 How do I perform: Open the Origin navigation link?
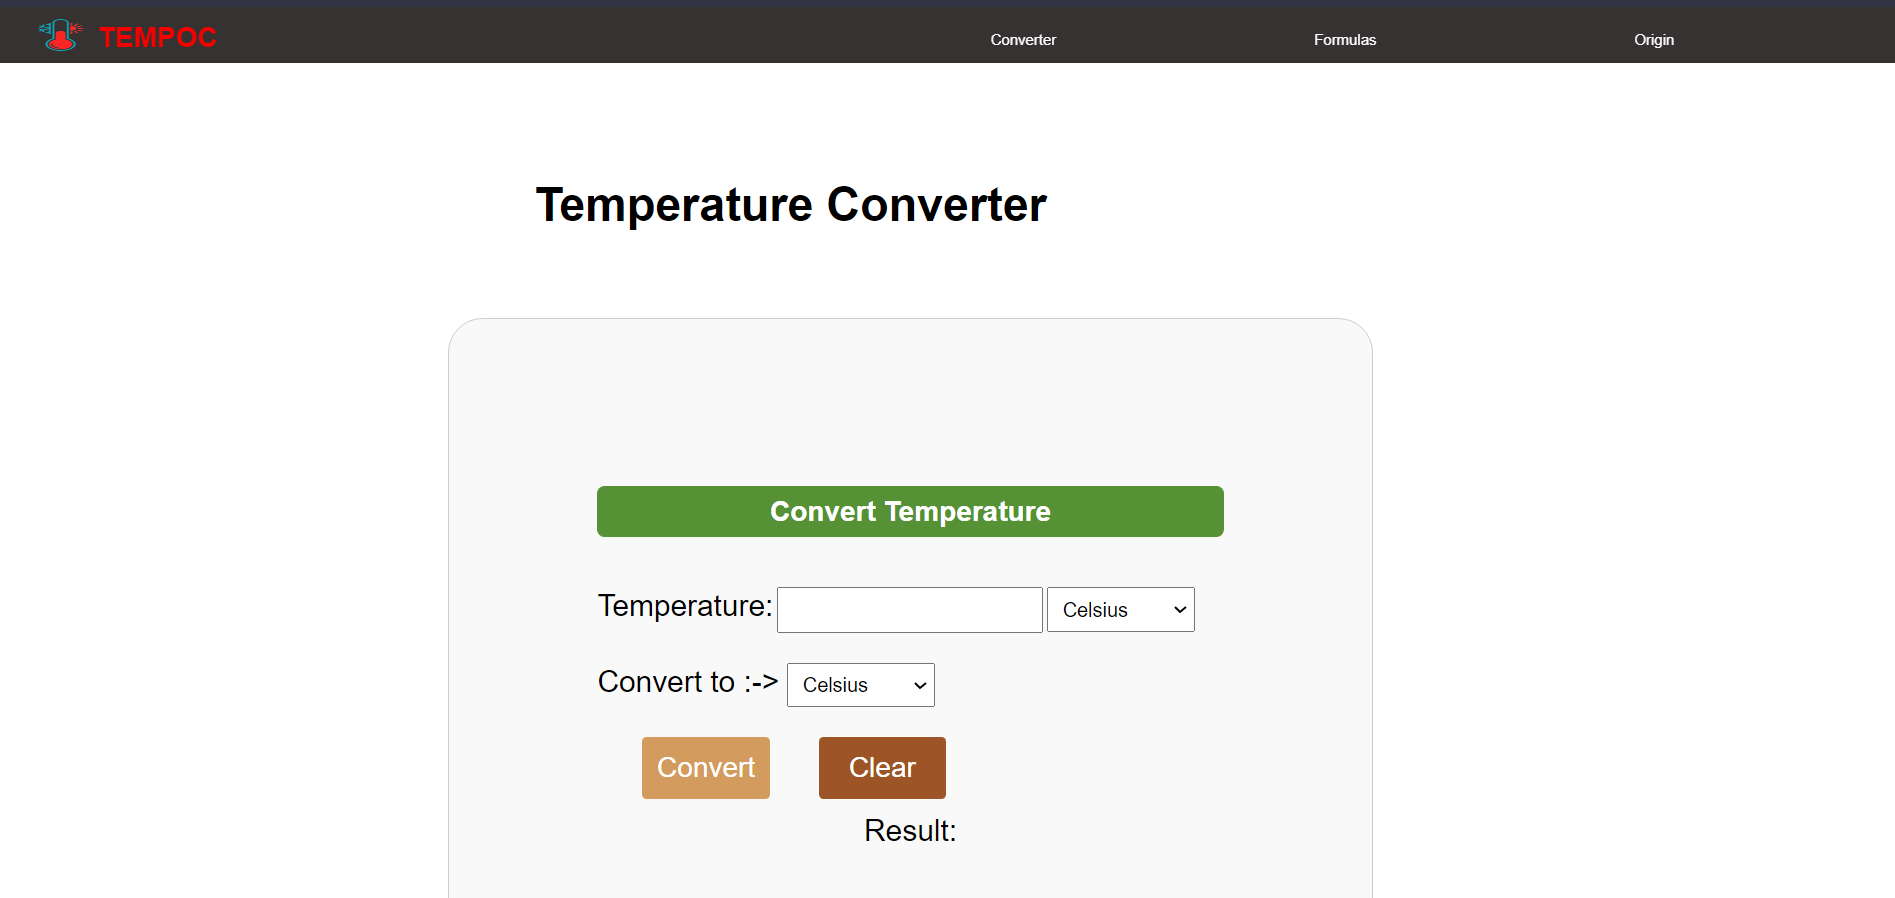[1654, 40]
